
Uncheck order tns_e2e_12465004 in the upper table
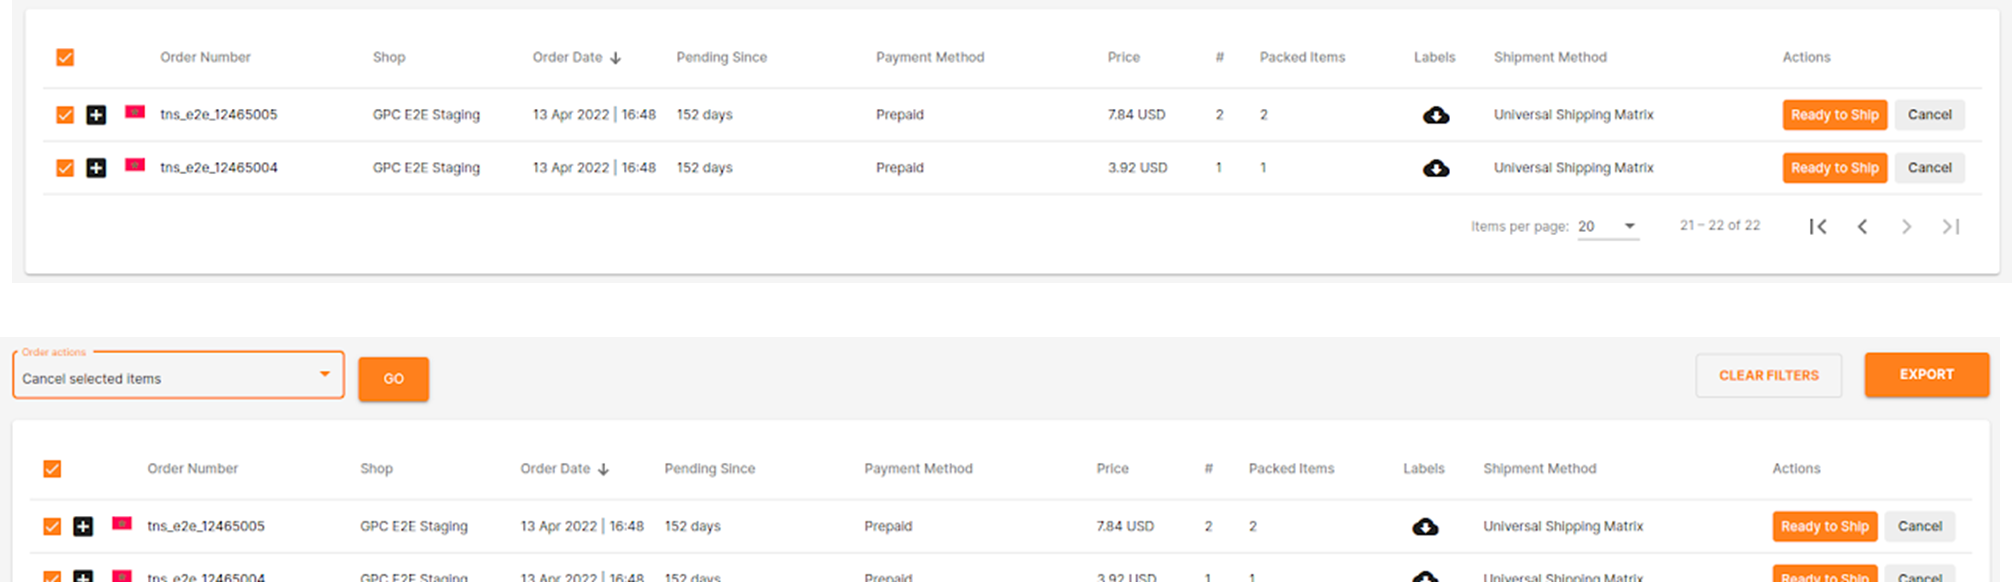point(65,168)
